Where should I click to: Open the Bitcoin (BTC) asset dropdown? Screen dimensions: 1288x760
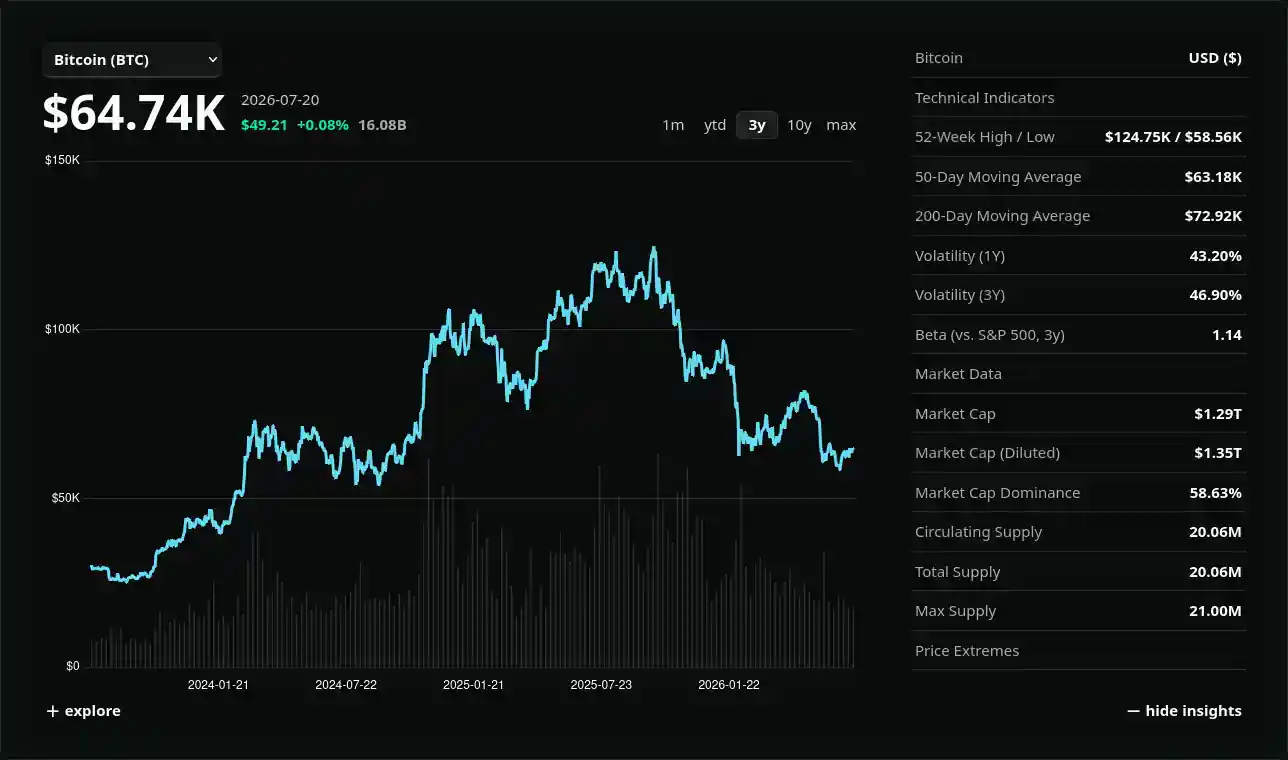pyautogui.click(x=132, y=60)
